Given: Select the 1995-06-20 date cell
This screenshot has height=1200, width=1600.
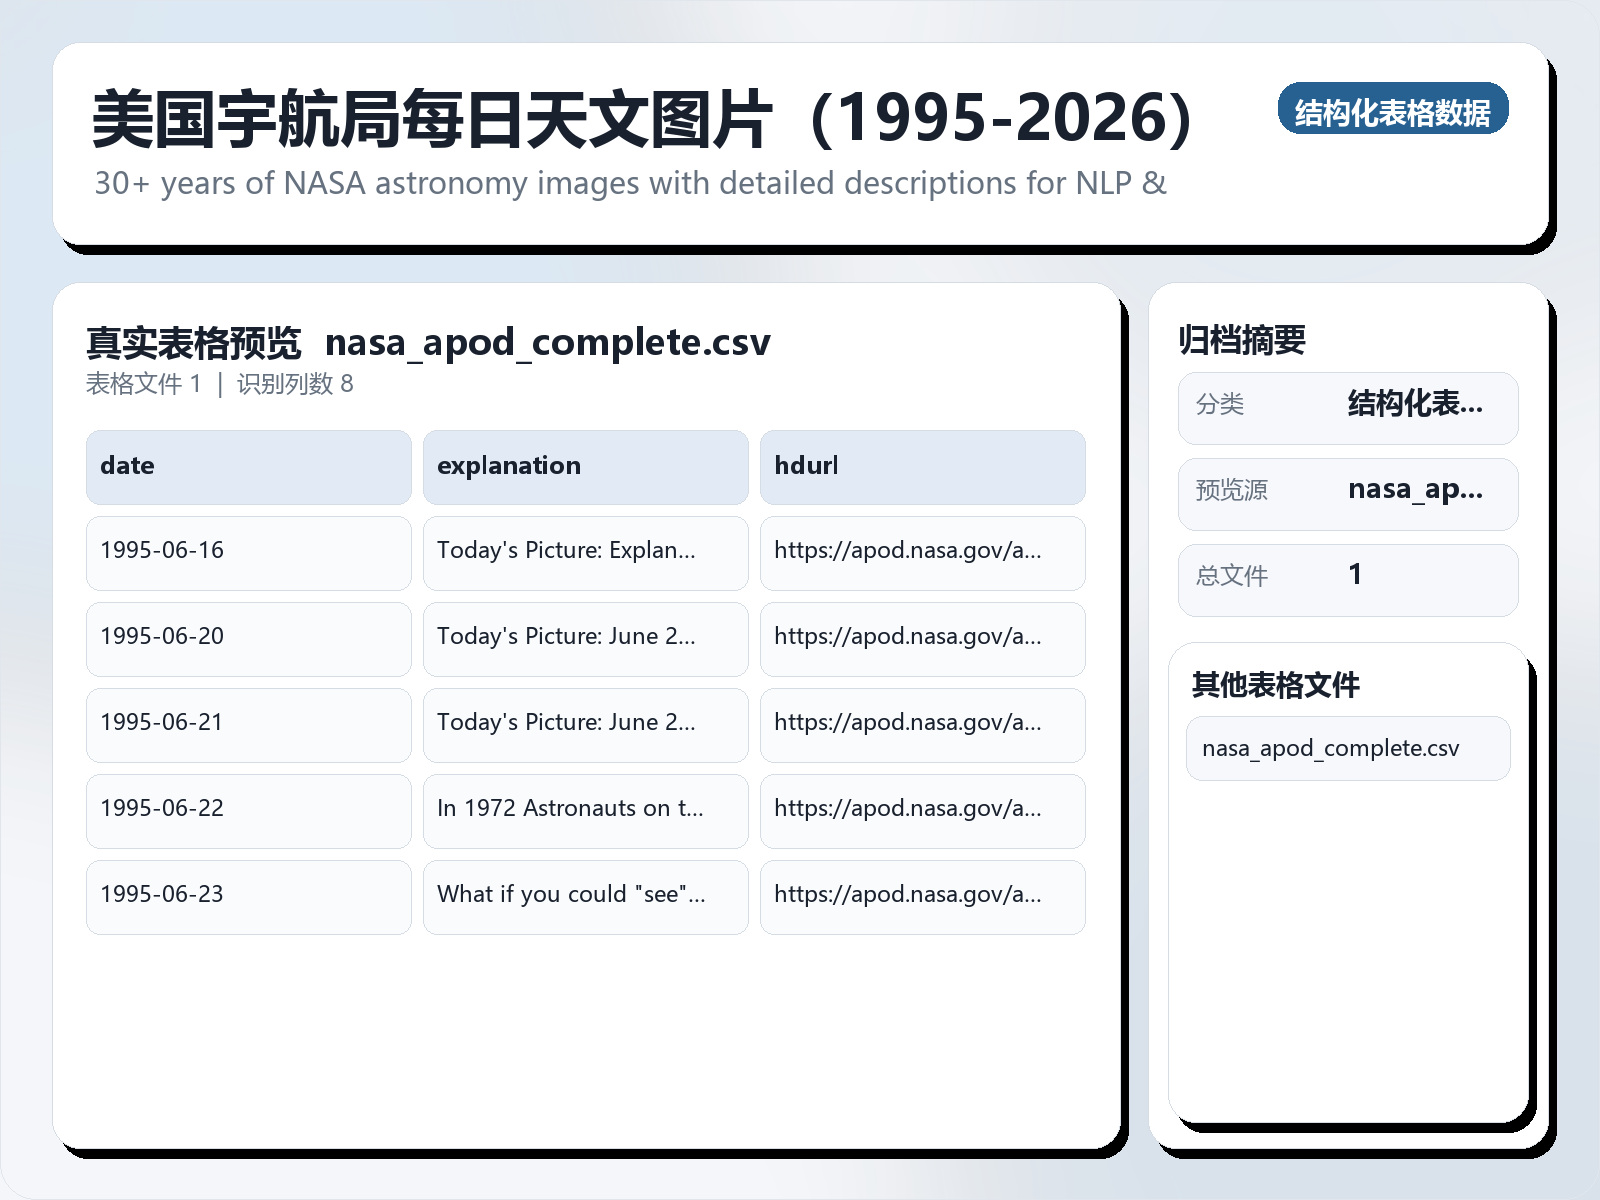Looking at the screenshot, I should (x=248, y=639).
